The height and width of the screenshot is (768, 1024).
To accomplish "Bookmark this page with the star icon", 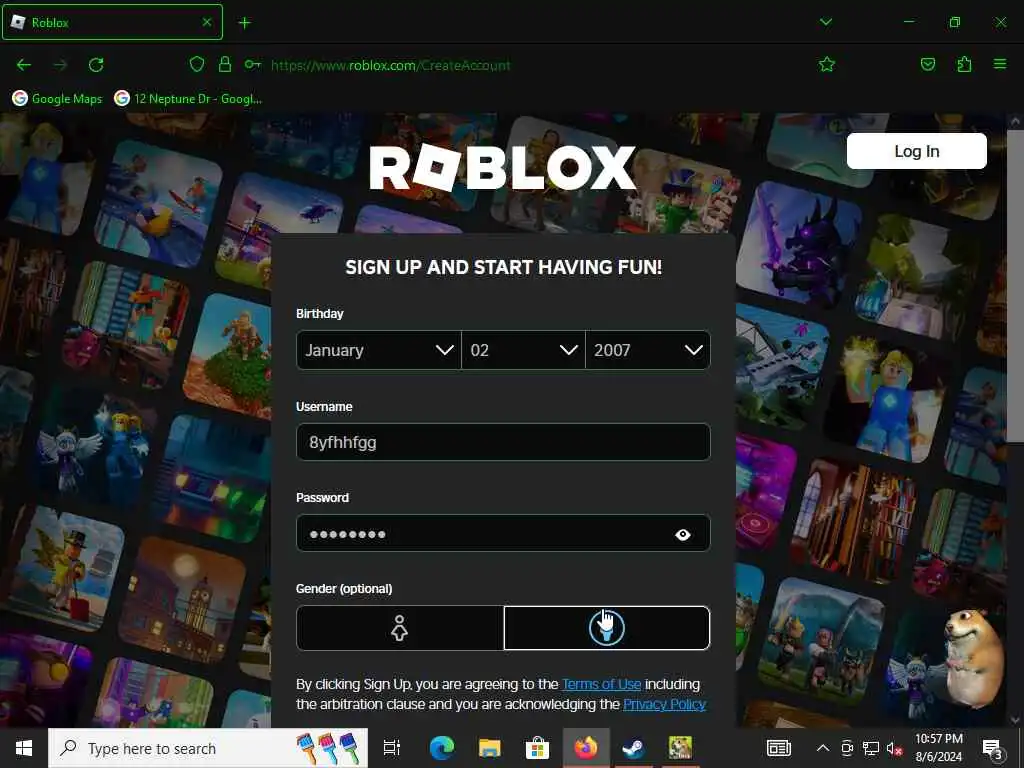I will tap(827, 64).
